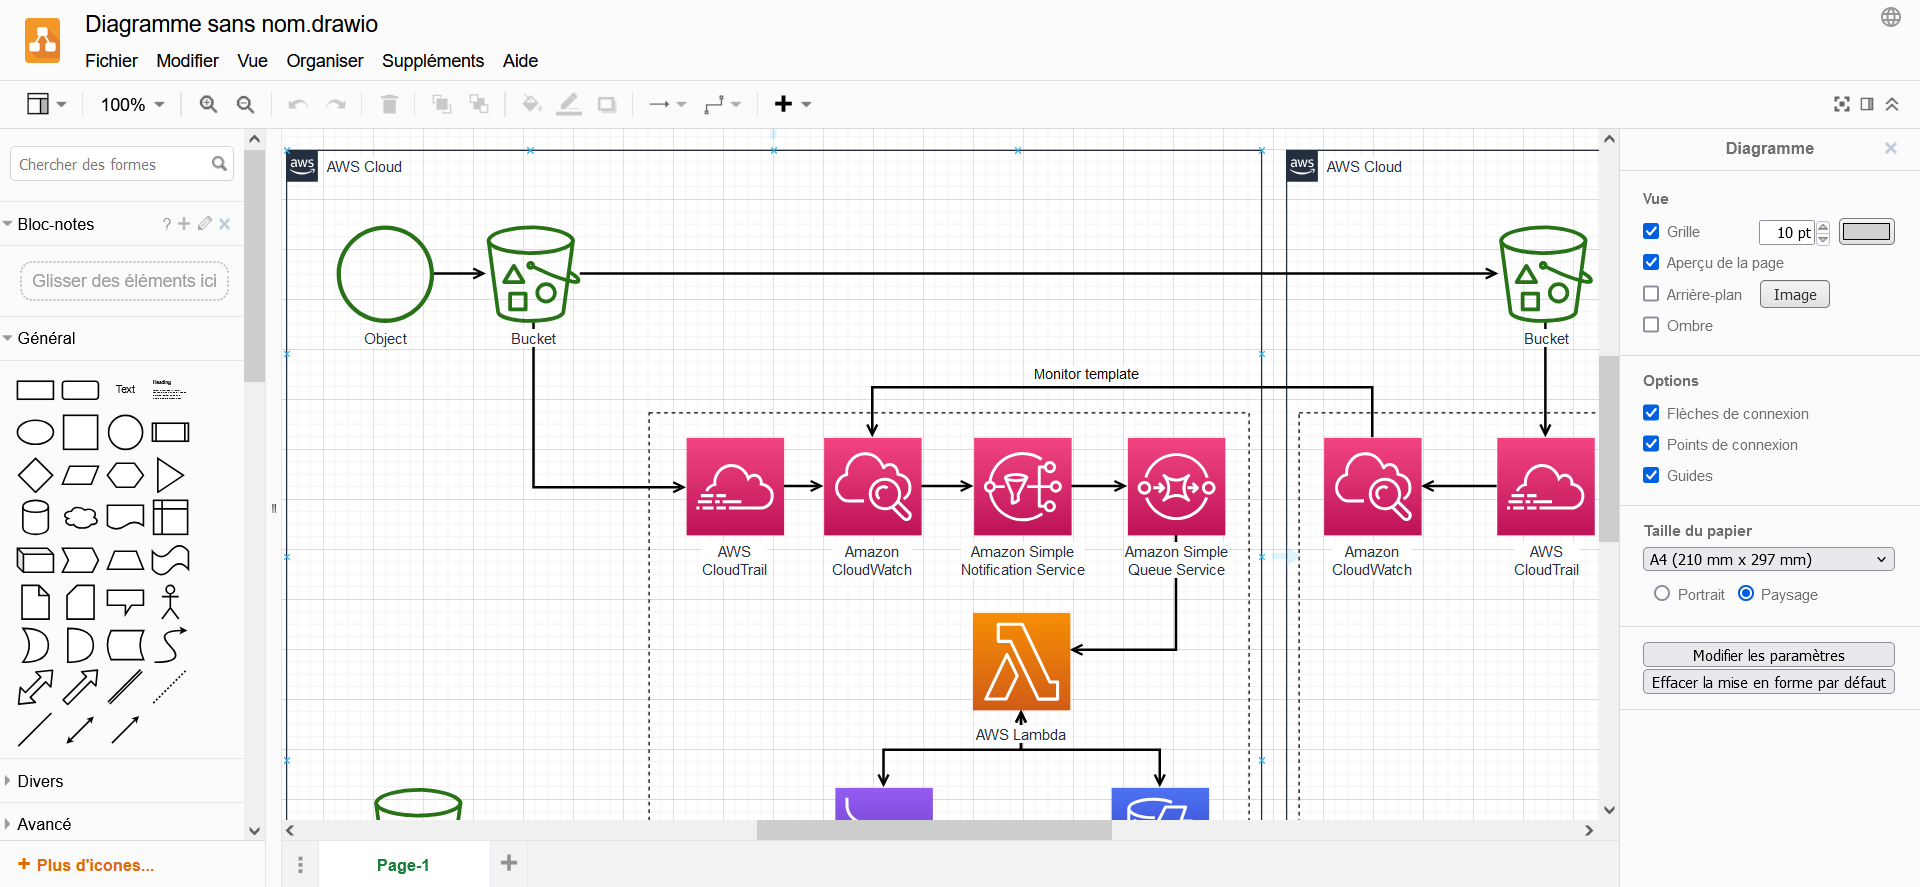Image resolution: width=1920 pixels, height=887 pixels.
Task: Open the Organiser menu
Action: (324, 61)
